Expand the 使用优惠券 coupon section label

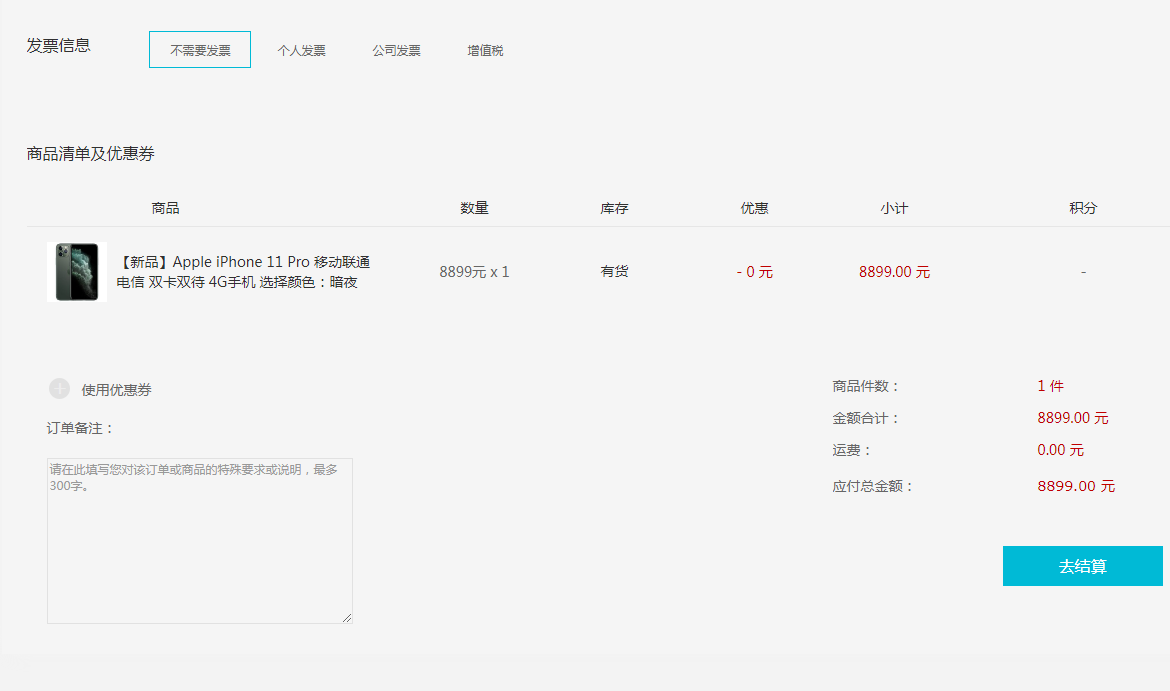116,390
